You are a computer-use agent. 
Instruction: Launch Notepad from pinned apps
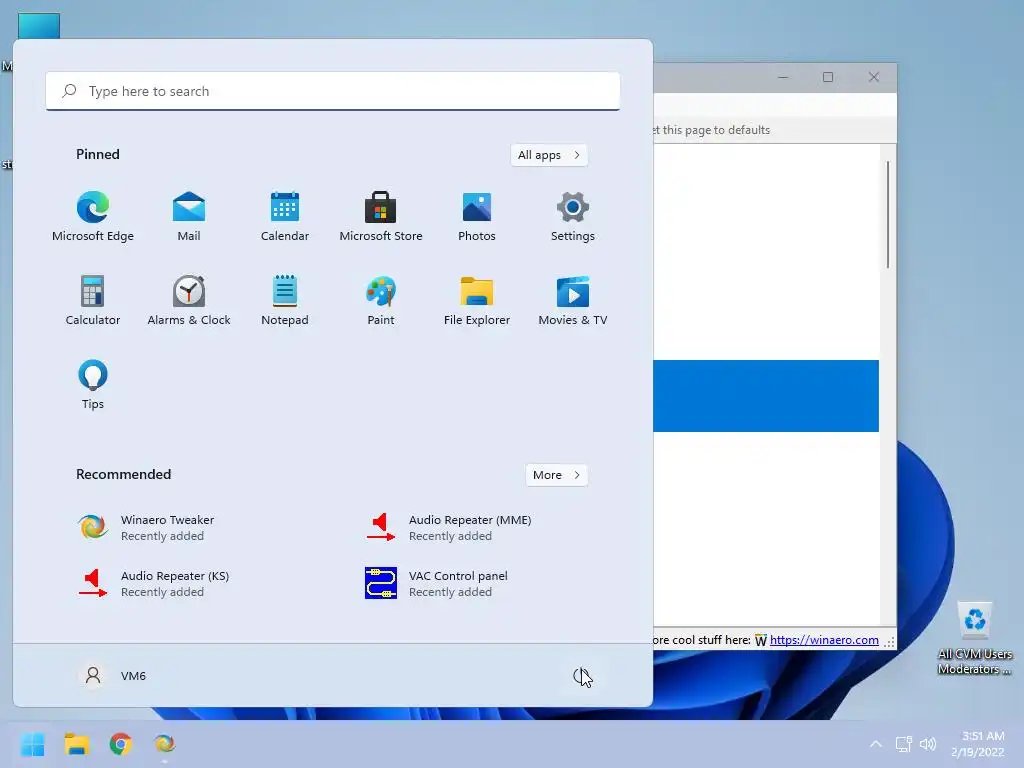[285, 301]
